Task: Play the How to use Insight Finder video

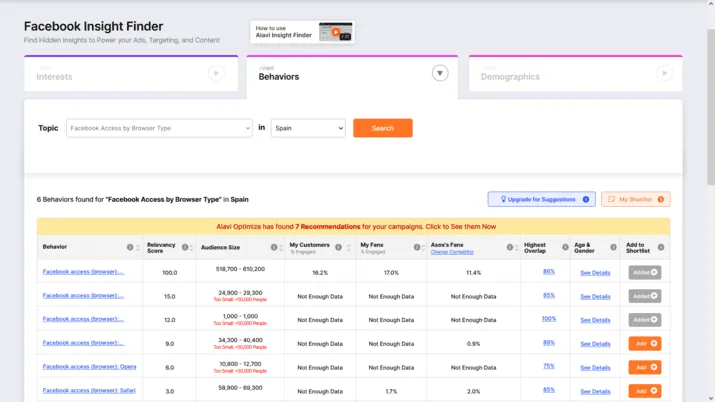Action: tap(336, 32)
